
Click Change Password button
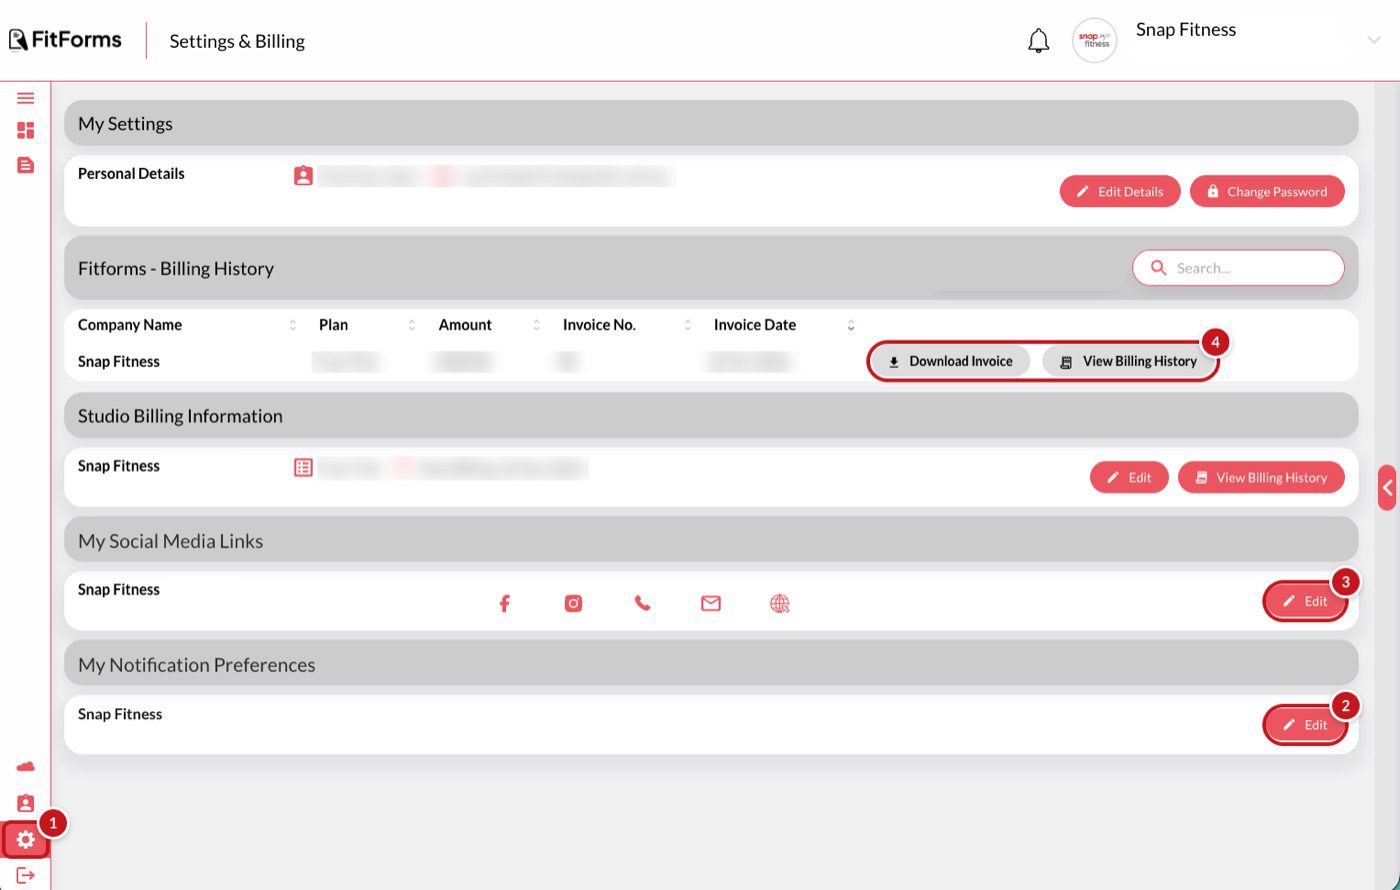[x=1267, y=191]
